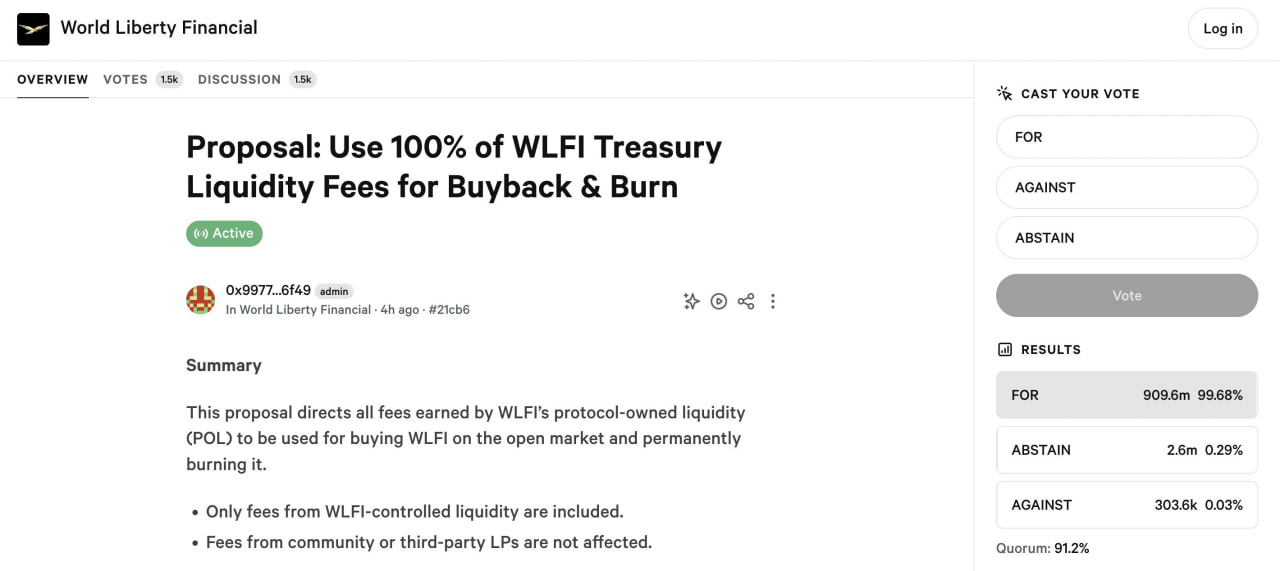Screen dimensions: 1280x571
Task: Click the grey Vote submit button
Action: coord(1127,296)
